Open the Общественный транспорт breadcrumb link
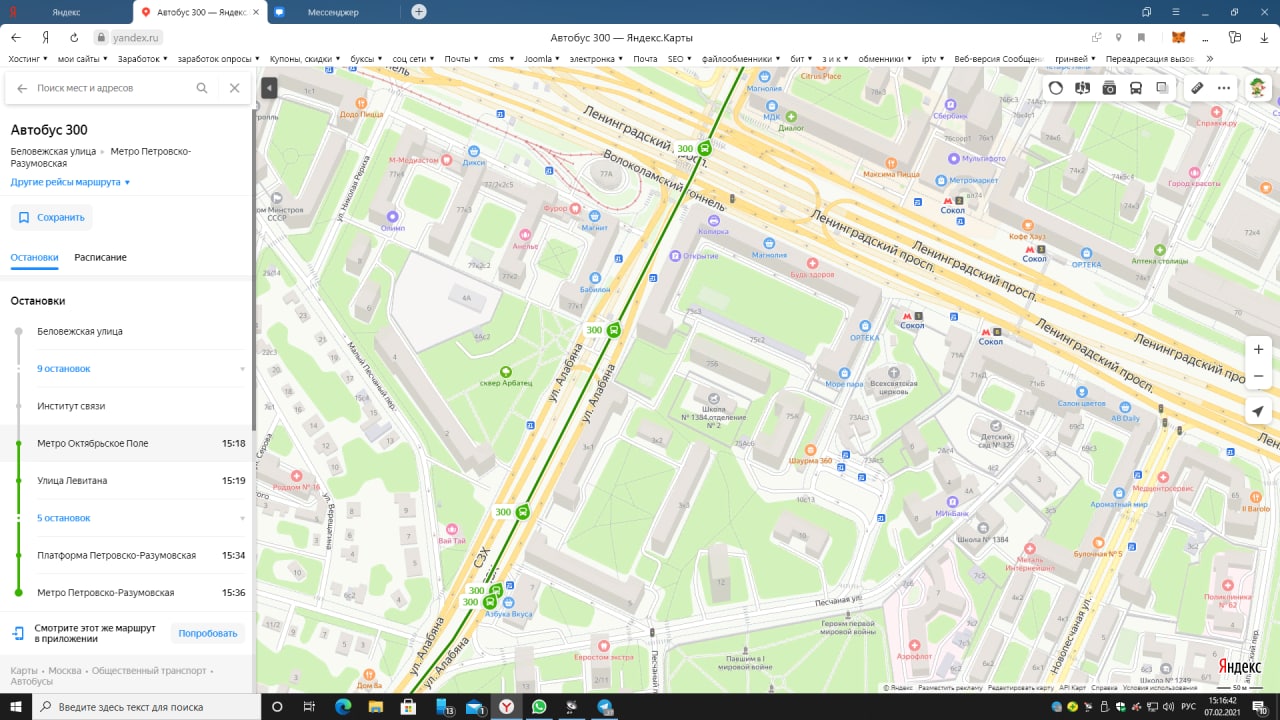This screenshot has height=720, width=1280. click(x=149, y=670)
